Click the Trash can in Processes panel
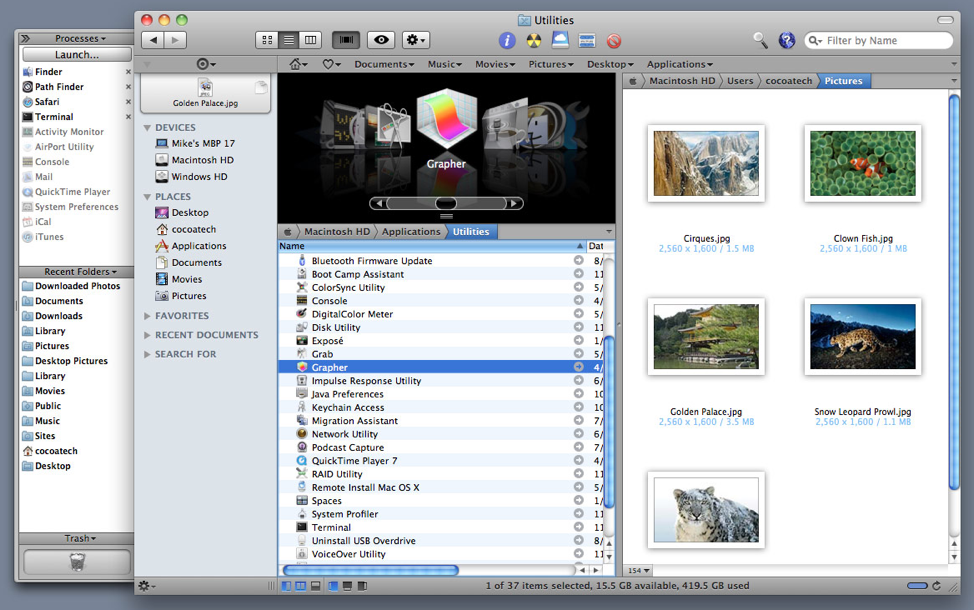The height and width of the screenshot is (610, 974). (x=77, y=562)
